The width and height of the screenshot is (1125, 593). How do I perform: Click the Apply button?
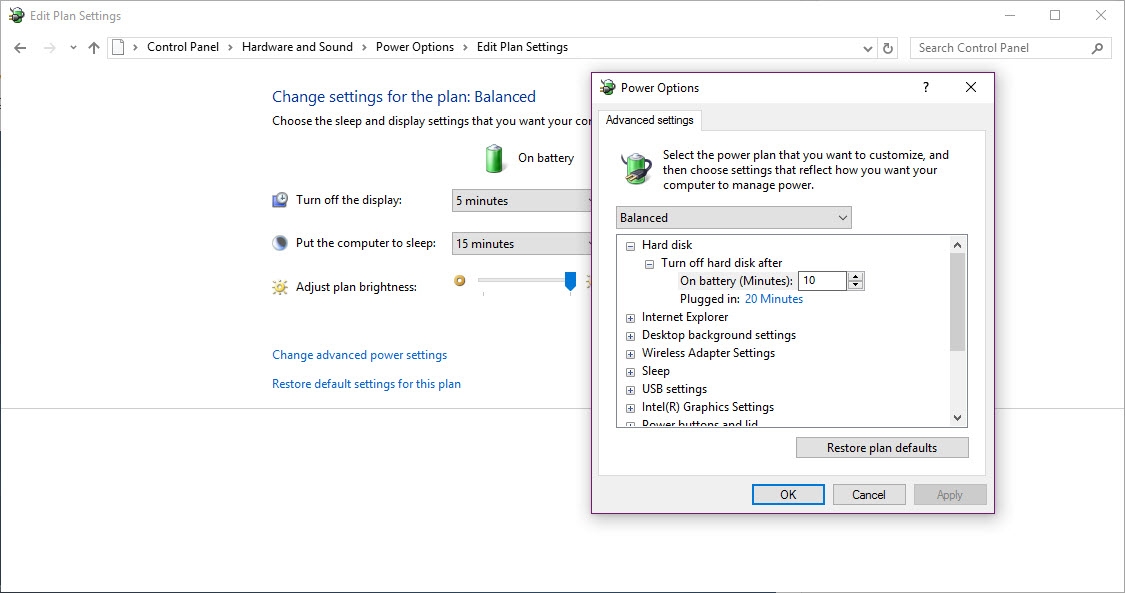point(950,495)
